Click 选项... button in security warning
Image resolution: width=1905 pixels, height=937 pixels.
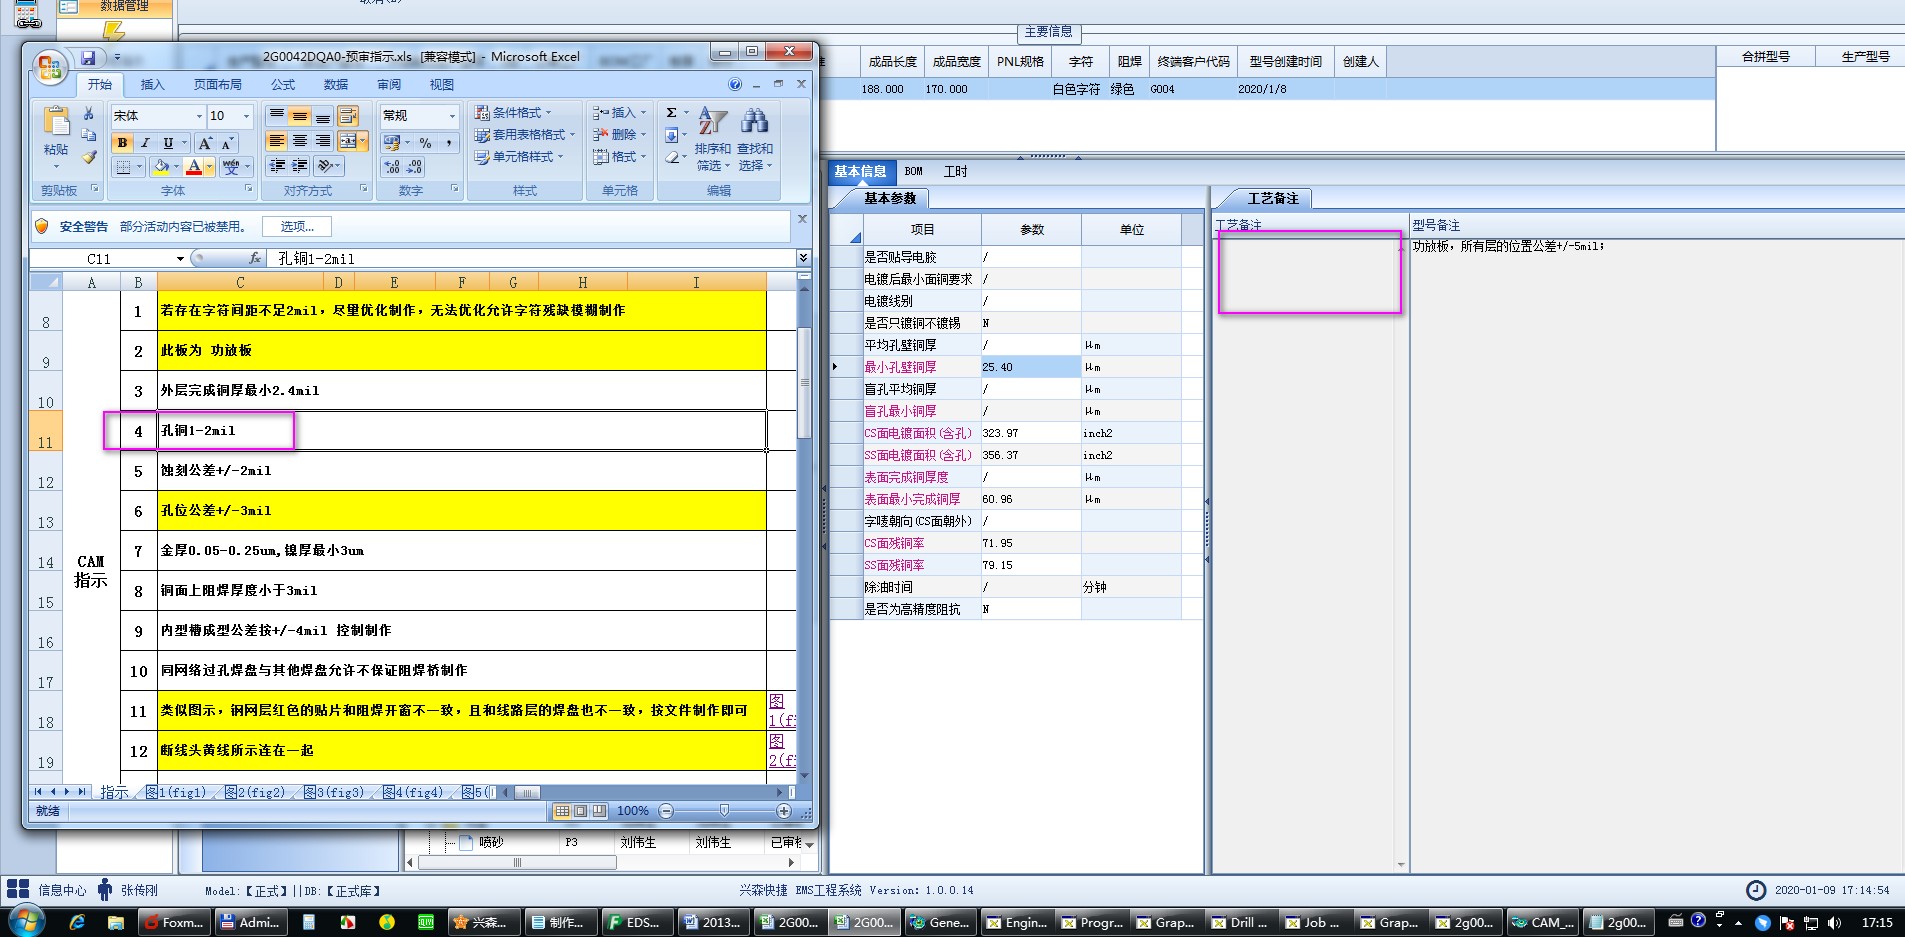click(297, 227)
